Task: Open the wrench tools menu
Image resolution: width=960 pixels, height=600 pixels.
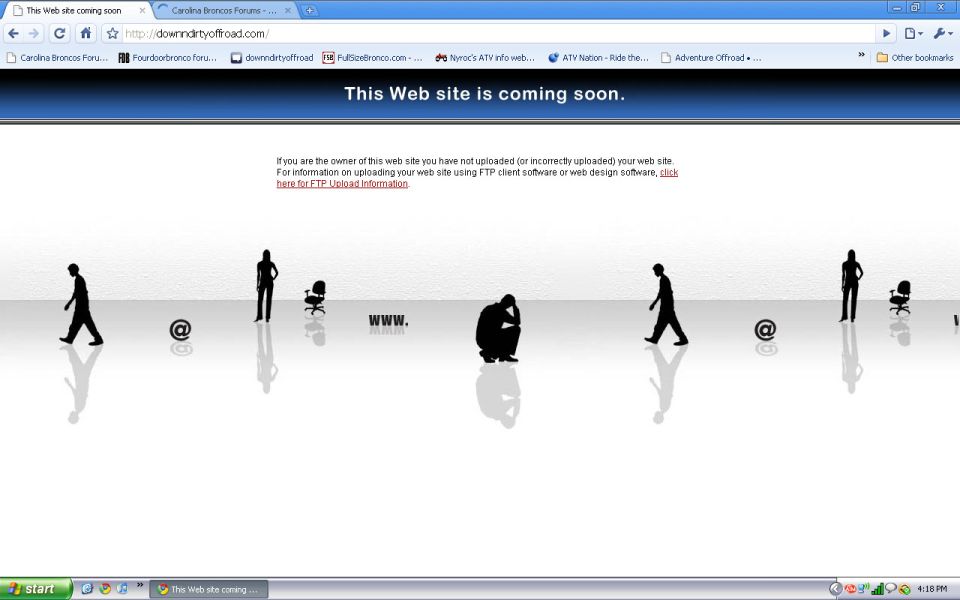Action: (x=942, y=34)
